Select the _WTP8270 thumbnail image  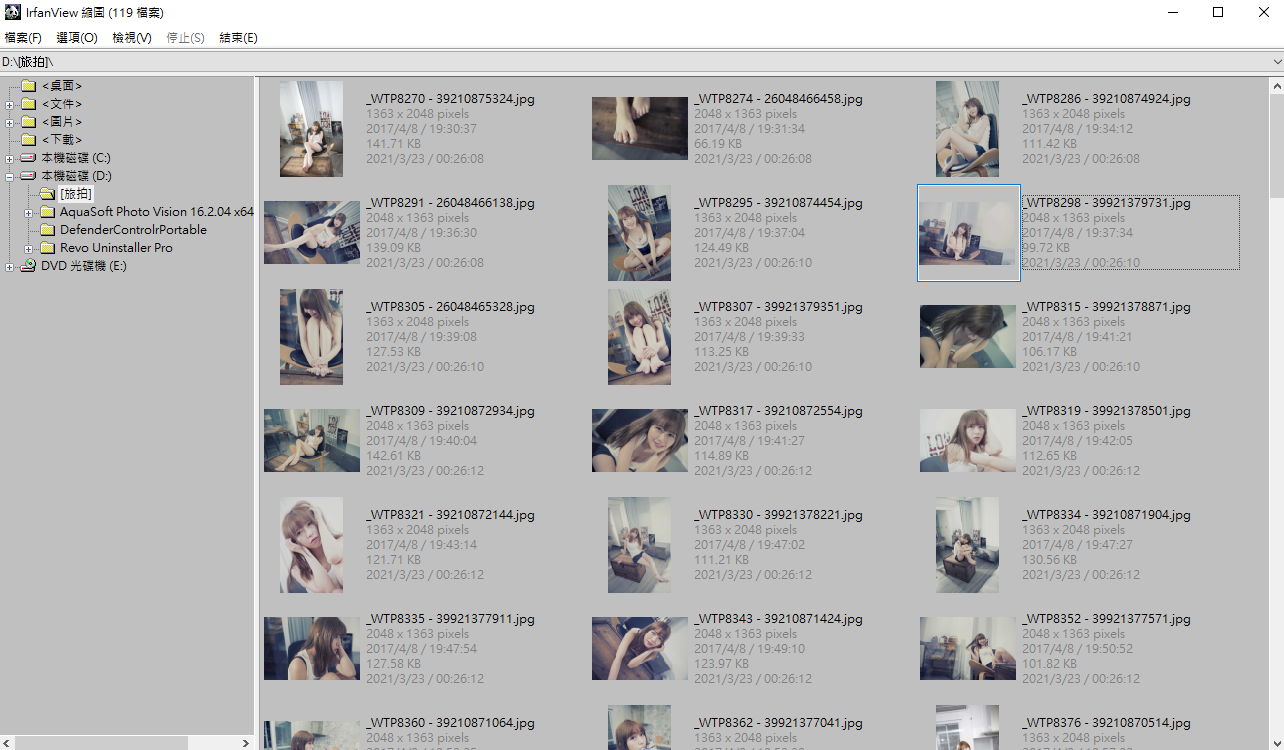[311, 129]
